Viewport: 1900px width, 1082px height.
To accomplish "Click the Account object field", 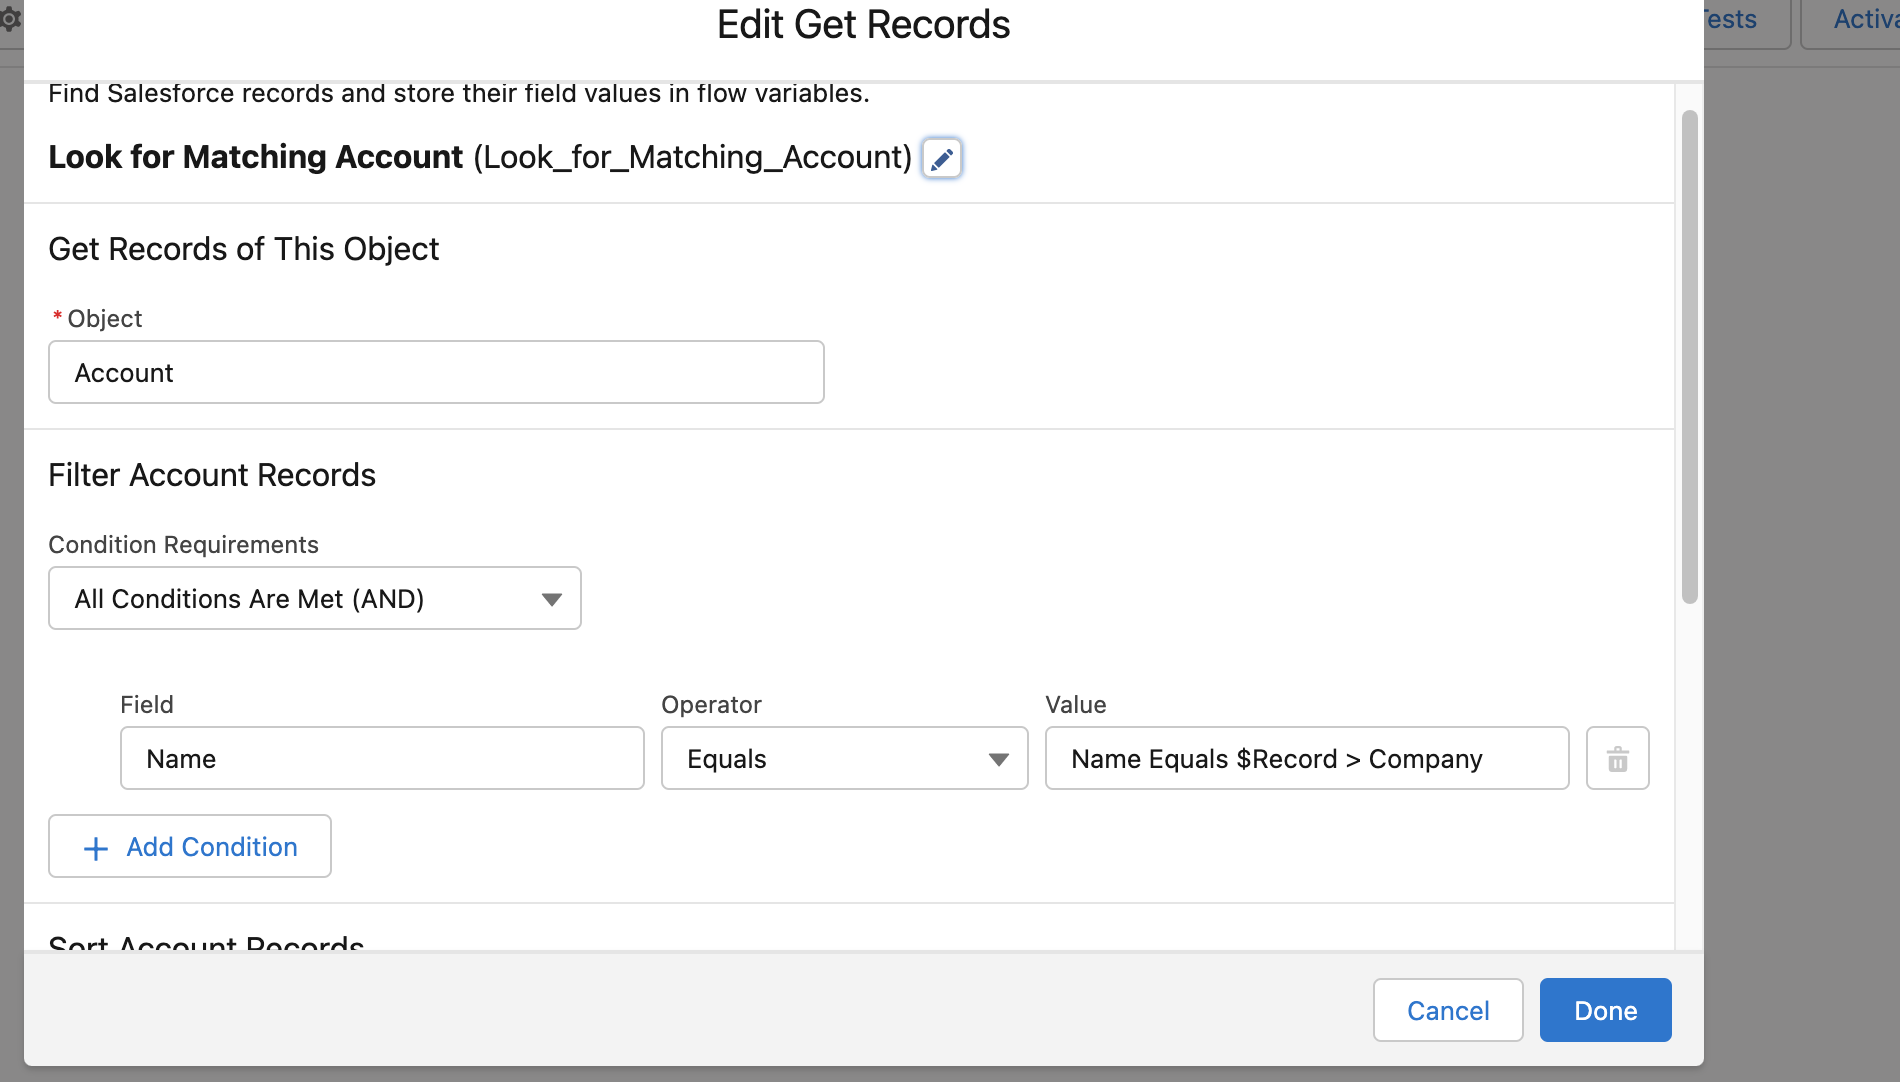I will [x=436, y=373].
